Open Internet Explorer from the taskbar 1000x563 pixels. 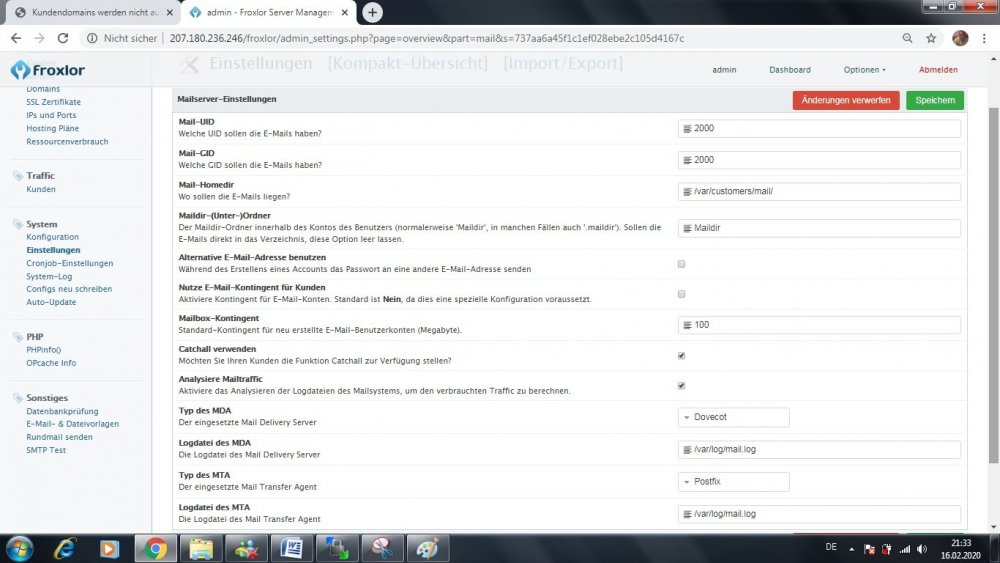(x=65, y=547)
